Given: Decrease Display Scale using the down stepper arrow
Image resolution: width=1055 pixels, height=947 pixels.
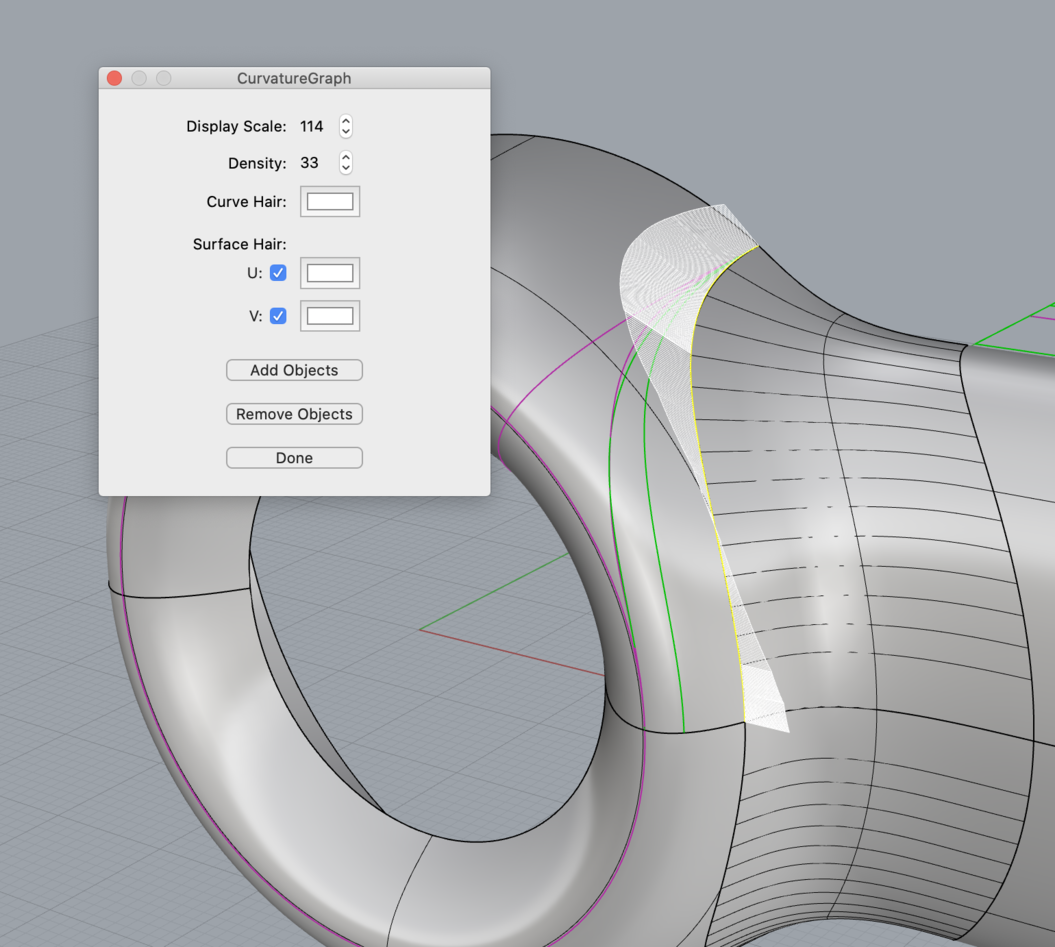Looking at the screenshot, I should click(x=345, y=131).
